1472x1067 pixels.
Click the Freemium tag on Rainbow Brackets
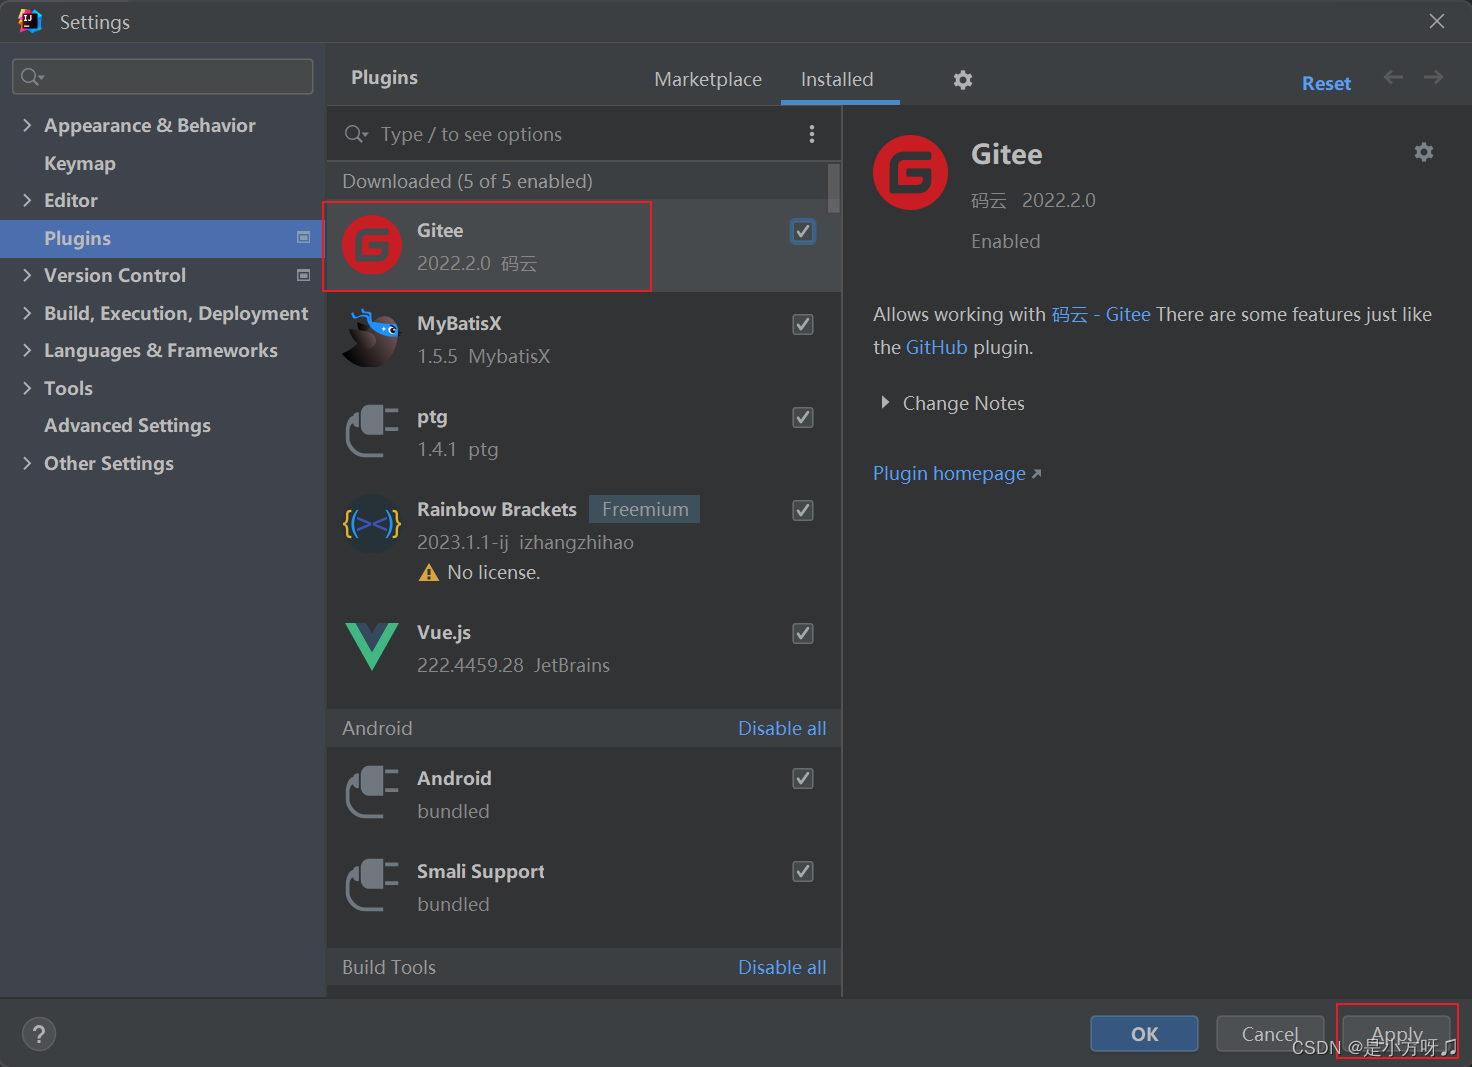click(645, 509)
